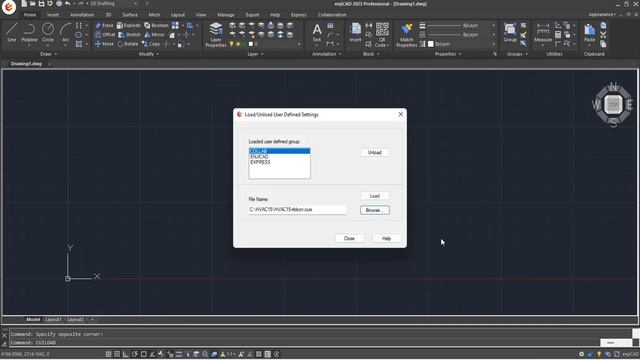Screen dimensions: 640x360
Task: Click the Load button in dialog
Action: [375, 196]
